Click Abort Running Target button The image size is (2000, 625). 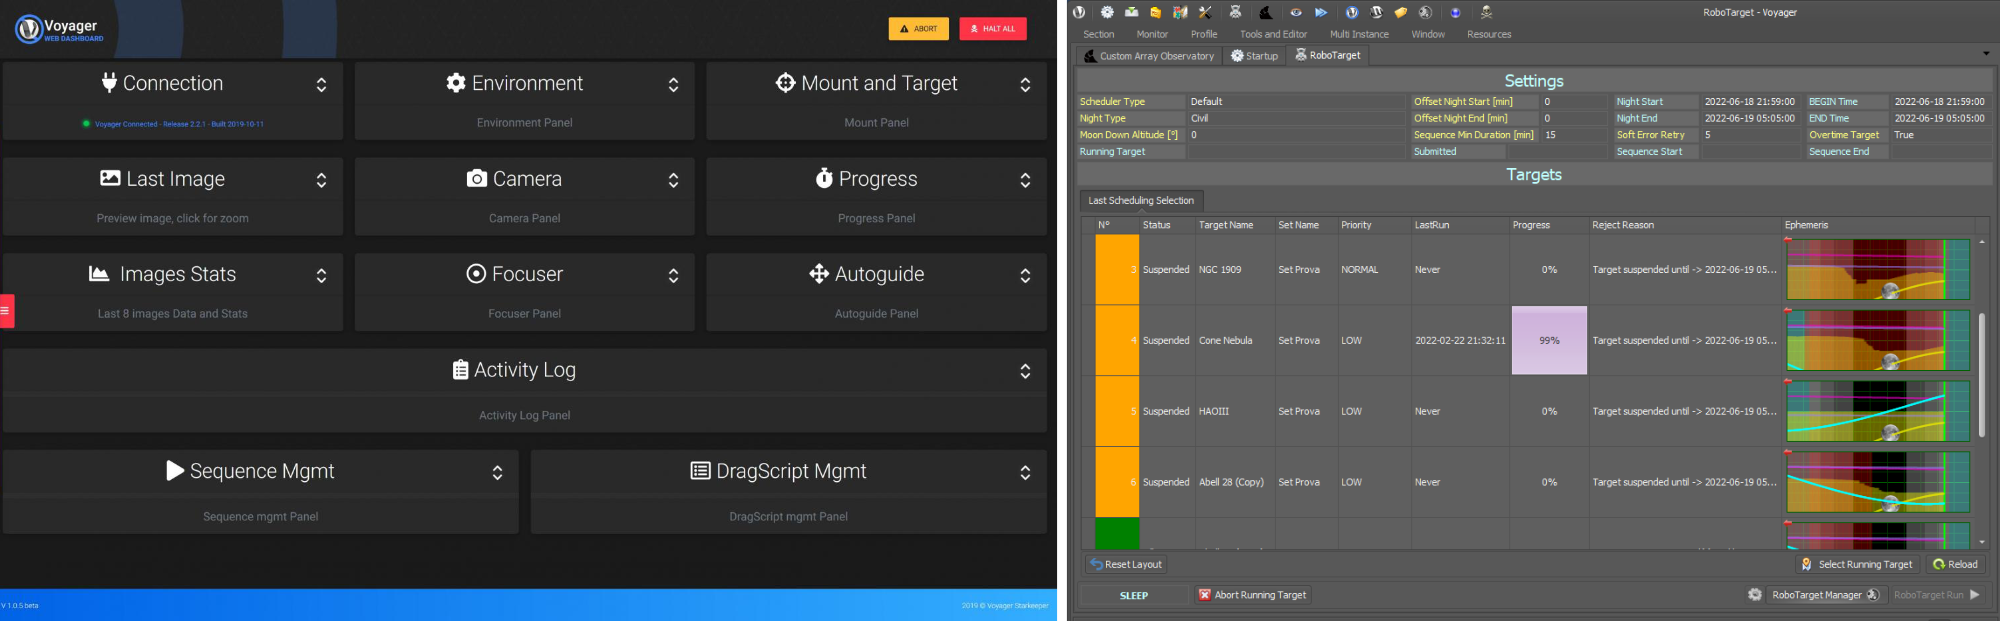pyautogui.click(x=1252, y=595)
